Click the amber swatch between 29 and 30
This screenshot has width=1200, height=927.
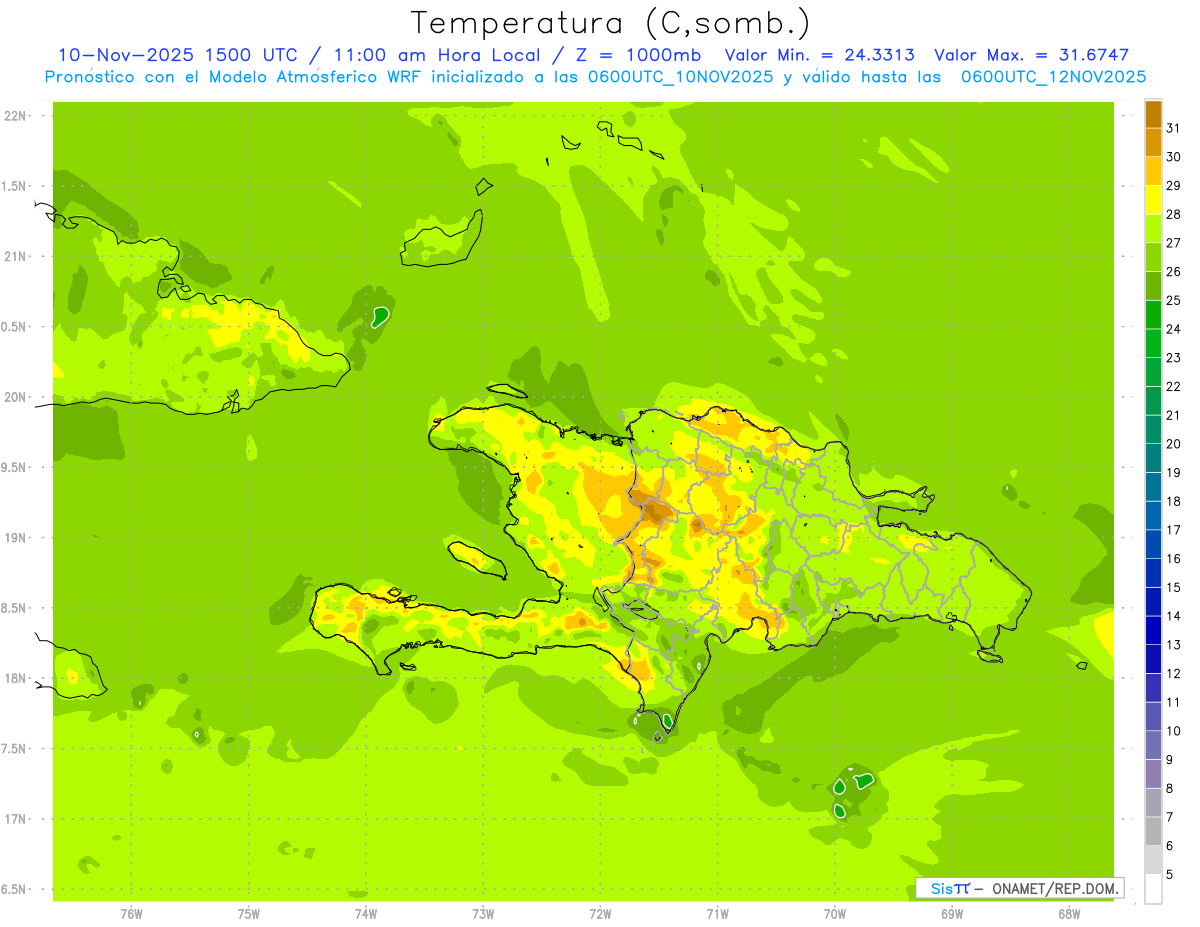(1153, 171)
